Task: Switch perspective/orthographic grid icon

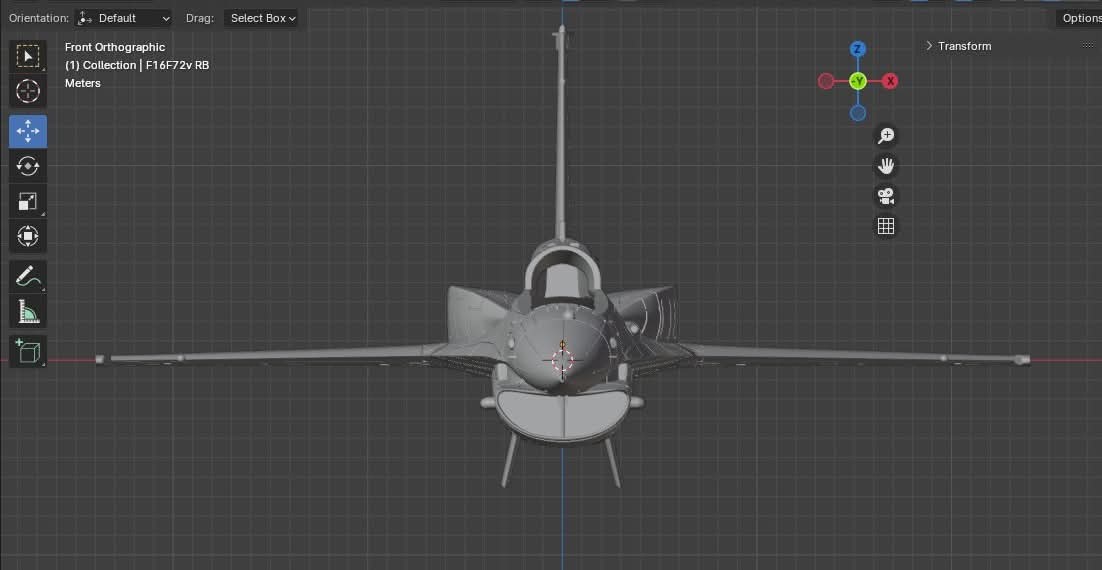Action: click(886, 226)
